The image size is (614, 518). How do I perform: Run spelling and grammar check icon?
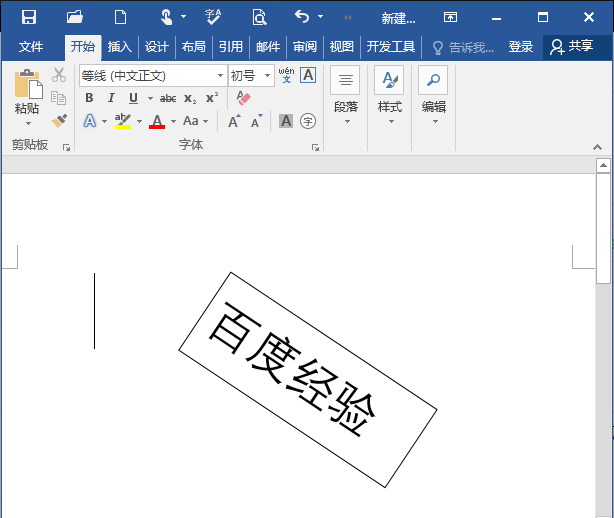213,17
